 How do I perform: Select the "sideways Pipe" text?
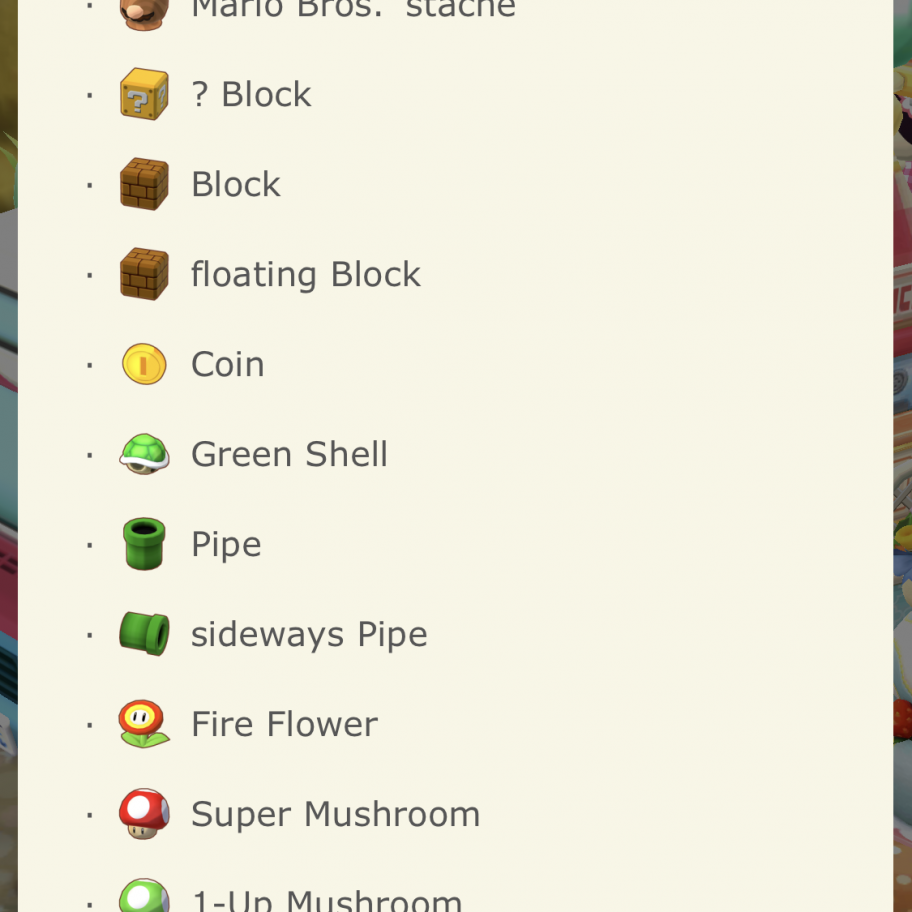pyautogui.click(x=309, y=634)
